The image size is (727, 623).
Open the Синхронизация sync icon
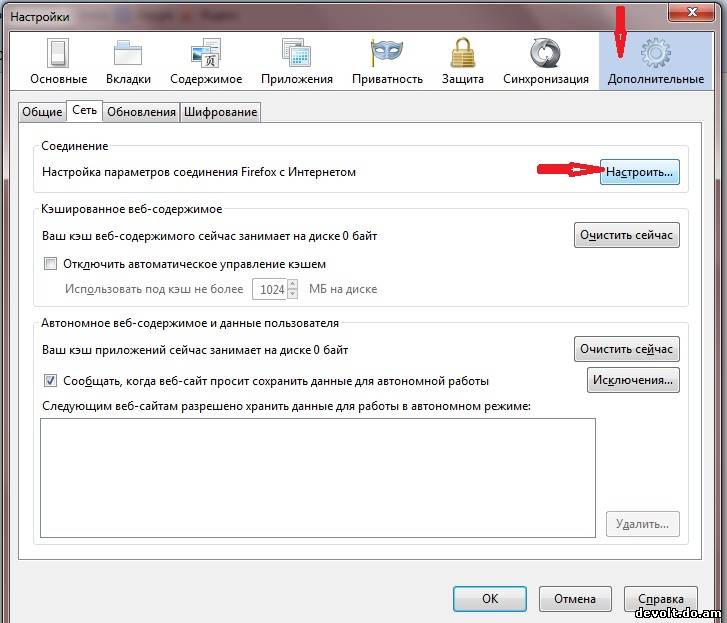(x=546, y=53)
